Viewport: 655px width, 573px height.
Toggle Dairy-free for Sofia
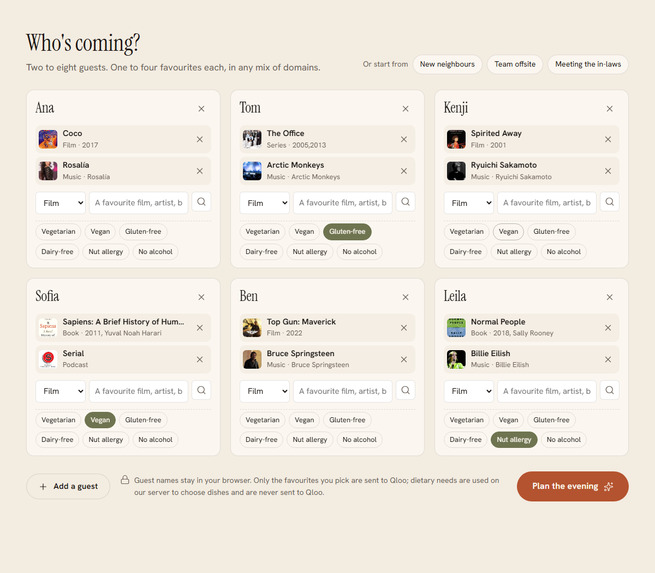pos(57,439)
